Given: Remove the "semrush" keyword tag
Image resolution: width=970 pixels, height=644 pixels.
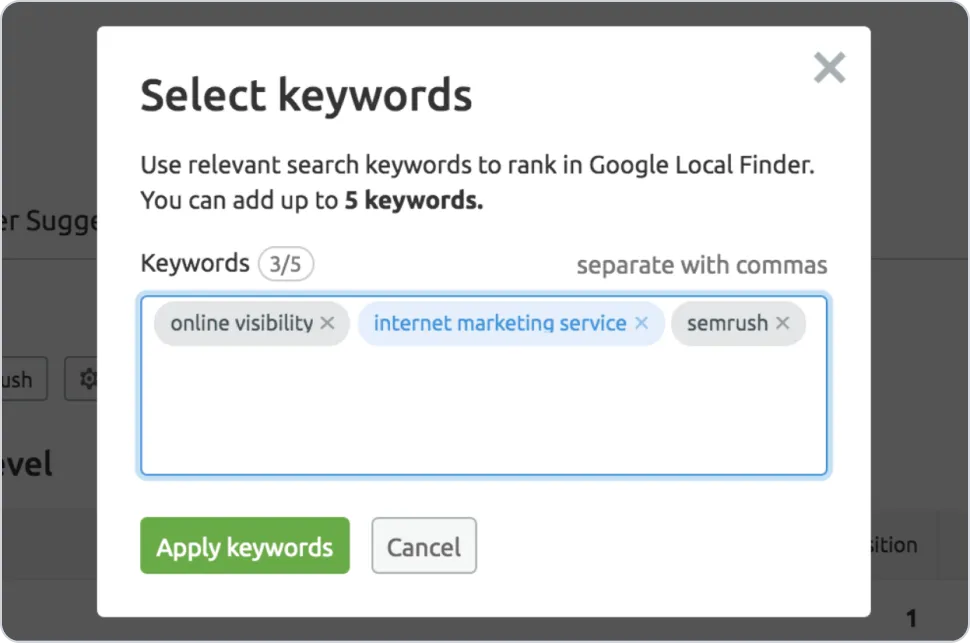Looking at the screenshot, I should [x=783, y=323].
